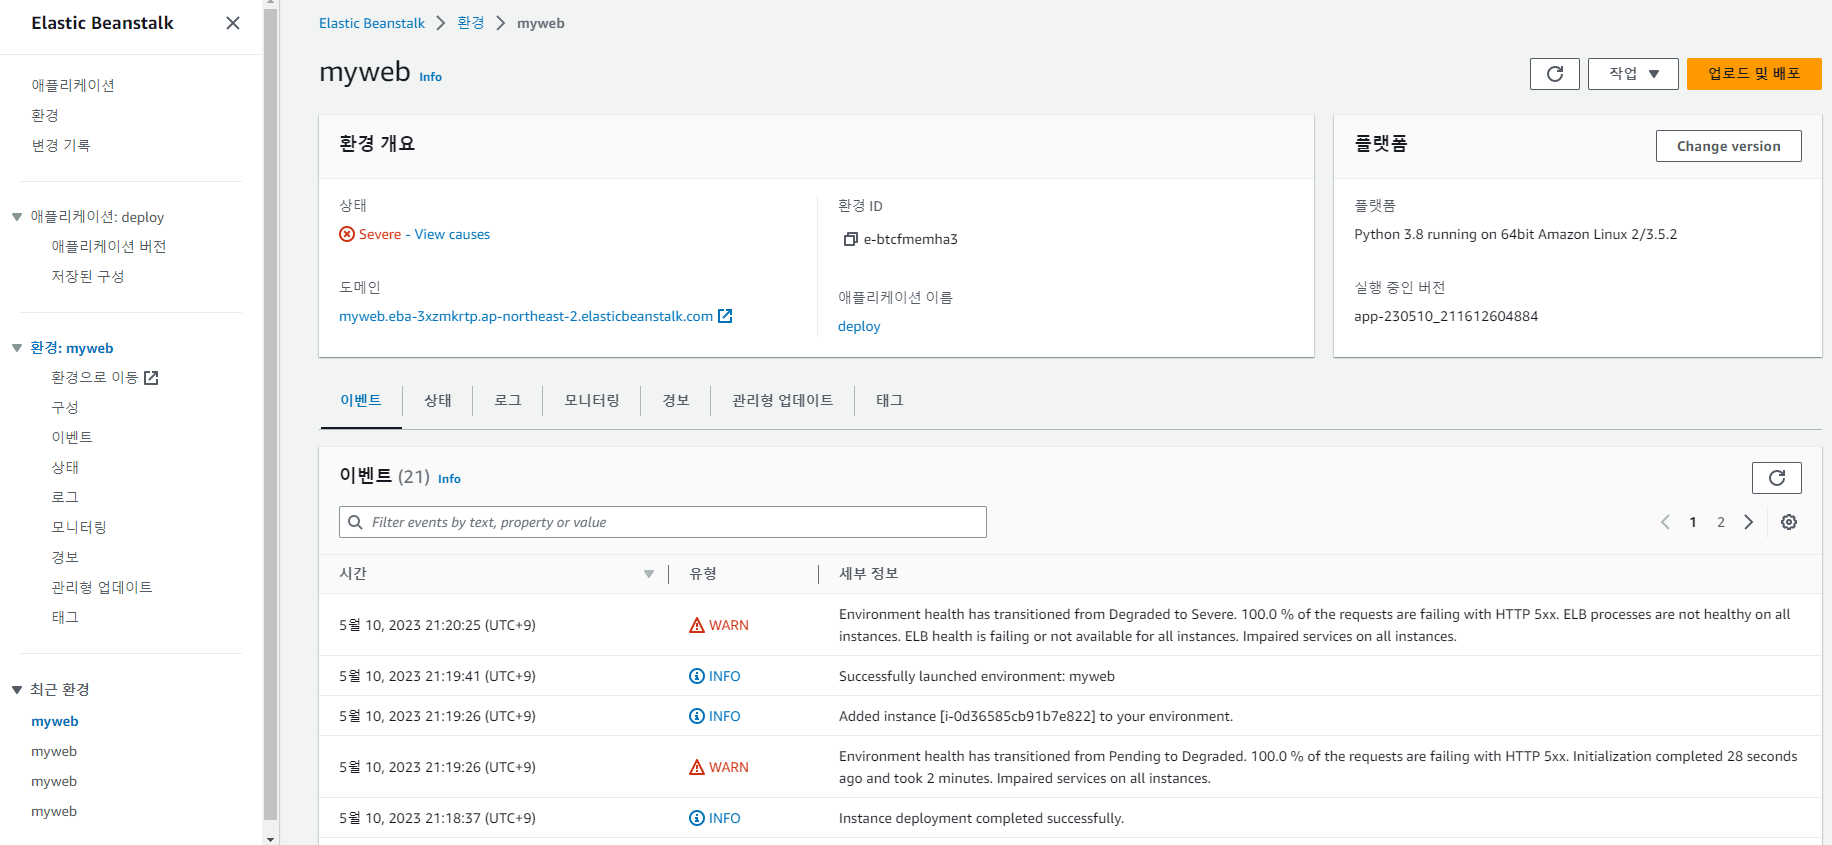Select bold myweb under 최근 환경

click(x=55, y=721)
